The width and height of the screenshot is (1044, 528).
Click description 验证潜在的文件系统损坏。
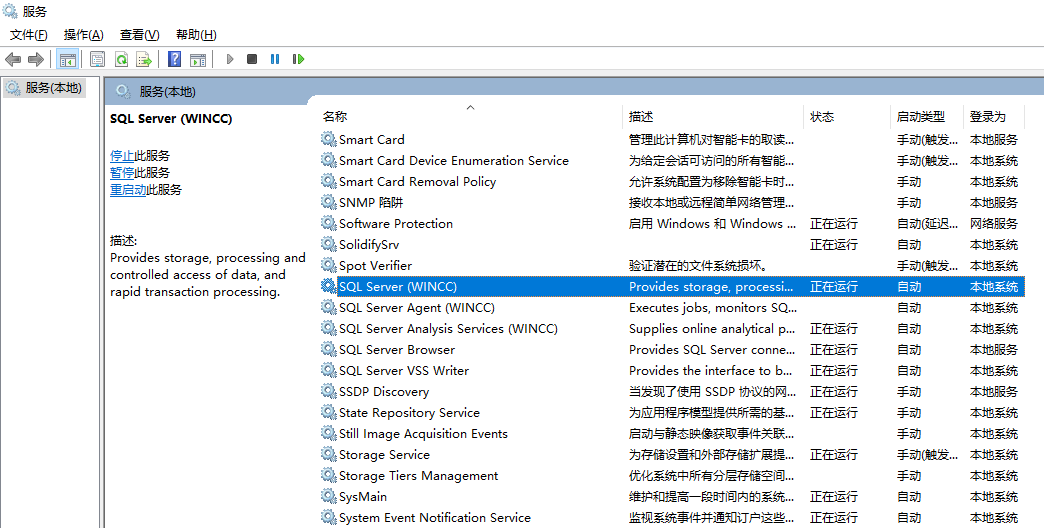698,266
